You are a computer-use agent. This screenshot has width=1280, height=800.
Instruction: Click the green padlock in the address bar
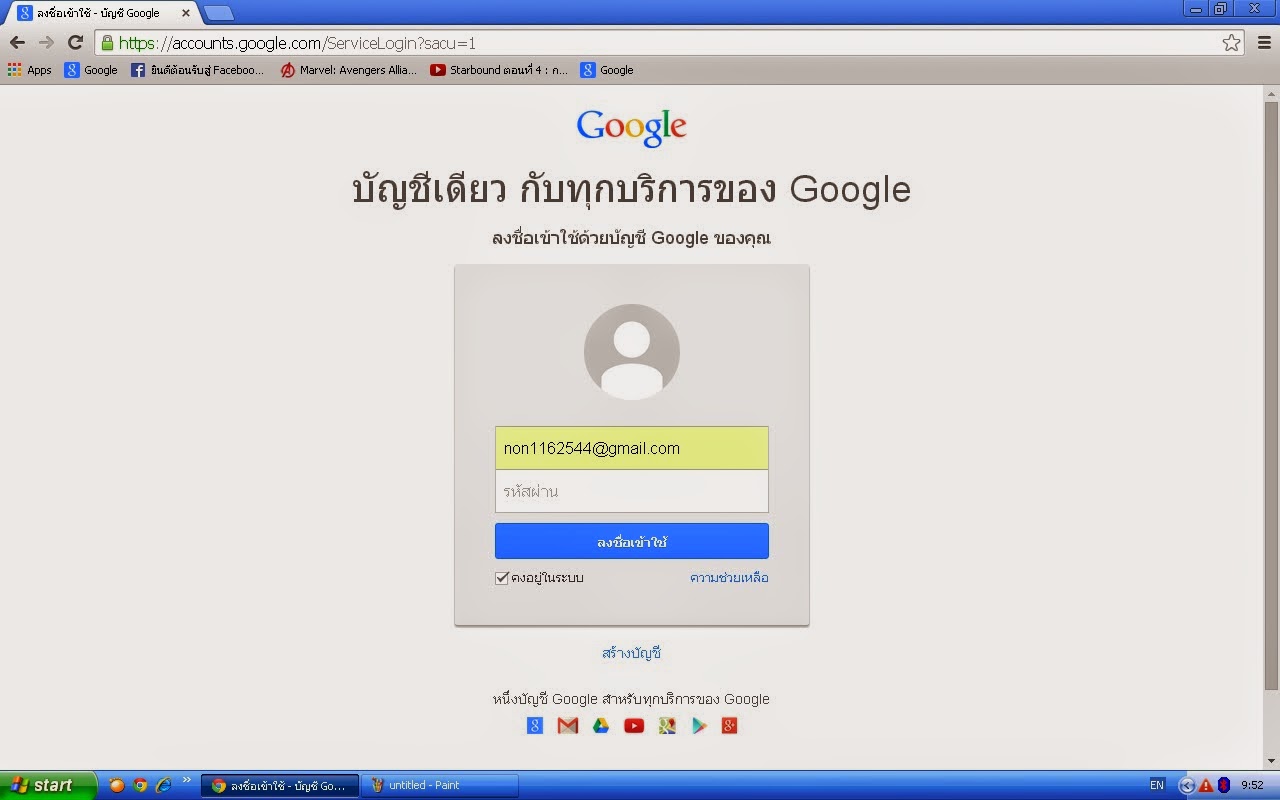(x=107, y=43)
